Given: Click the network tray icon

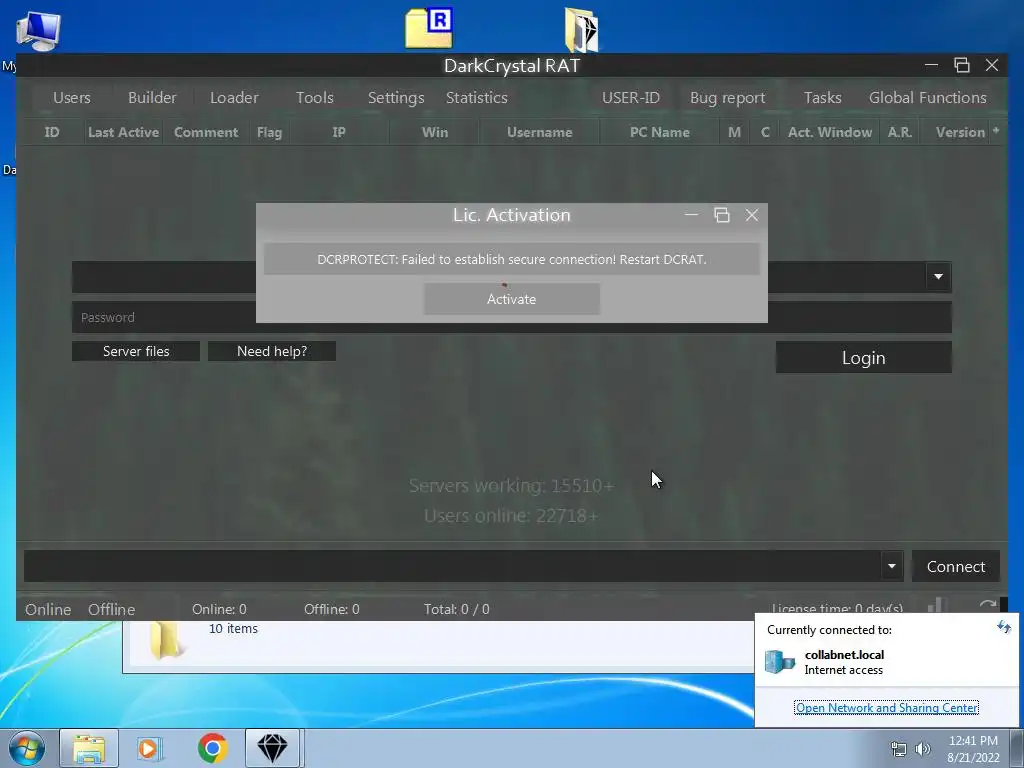Looking at the screenshot, I should coord(899,749).
